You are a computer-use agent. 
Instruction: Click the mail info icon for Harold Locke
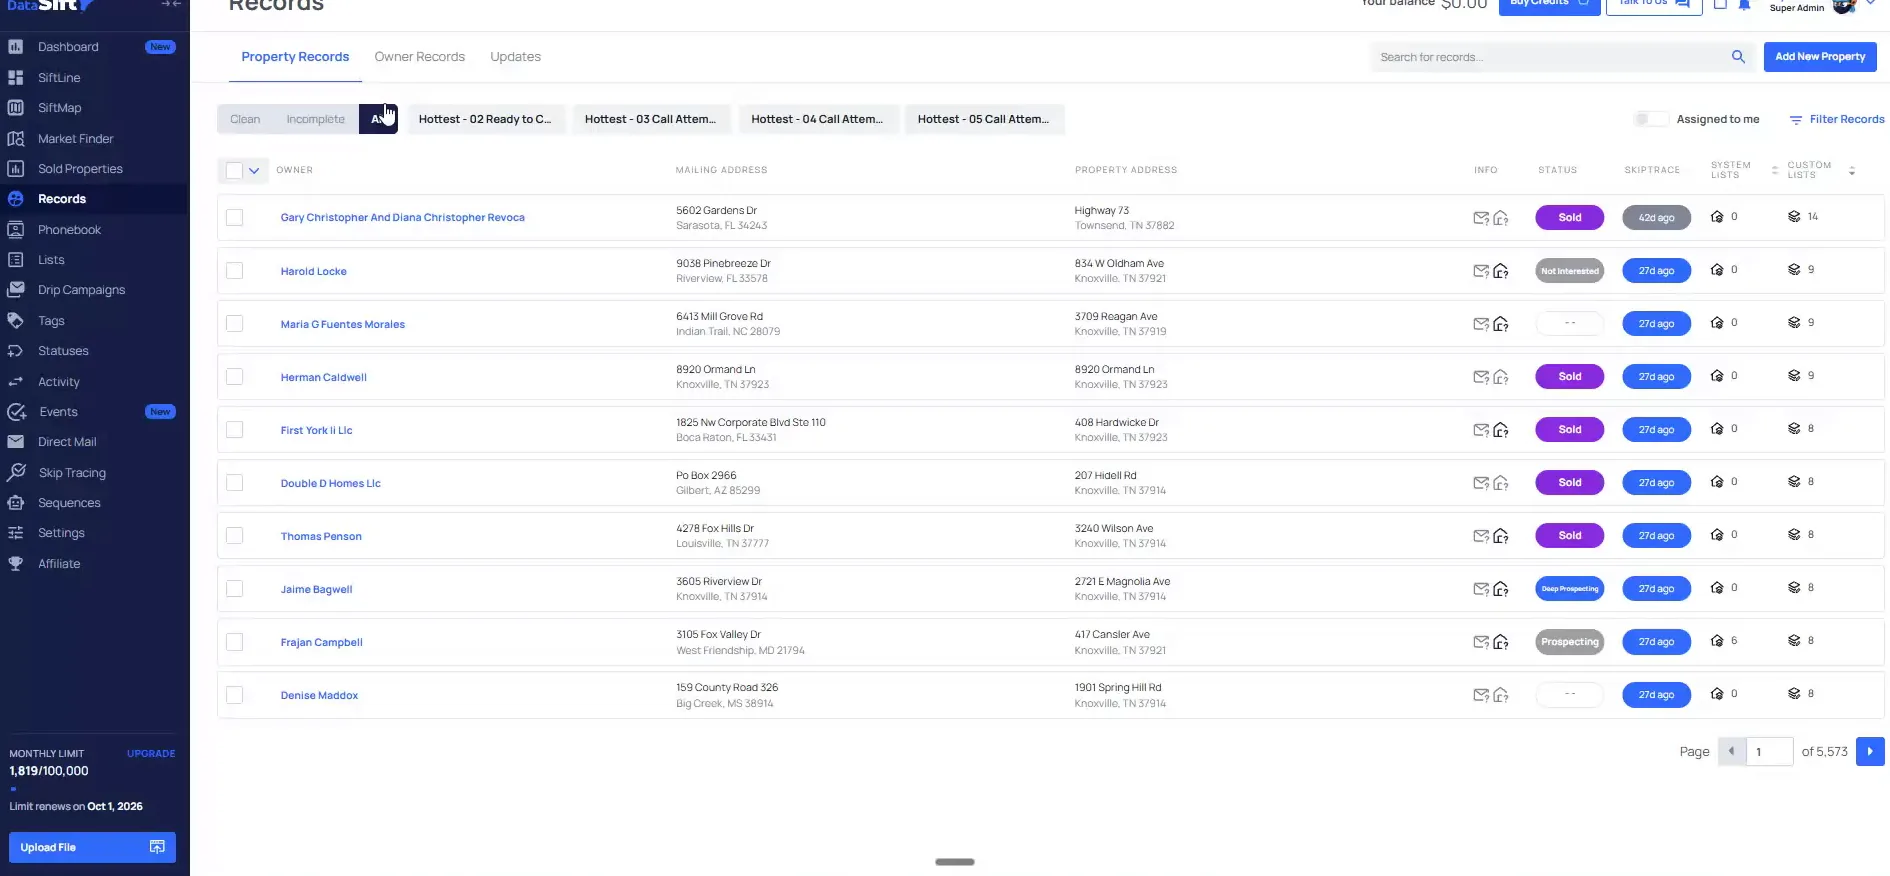[x=1481, y=271]
